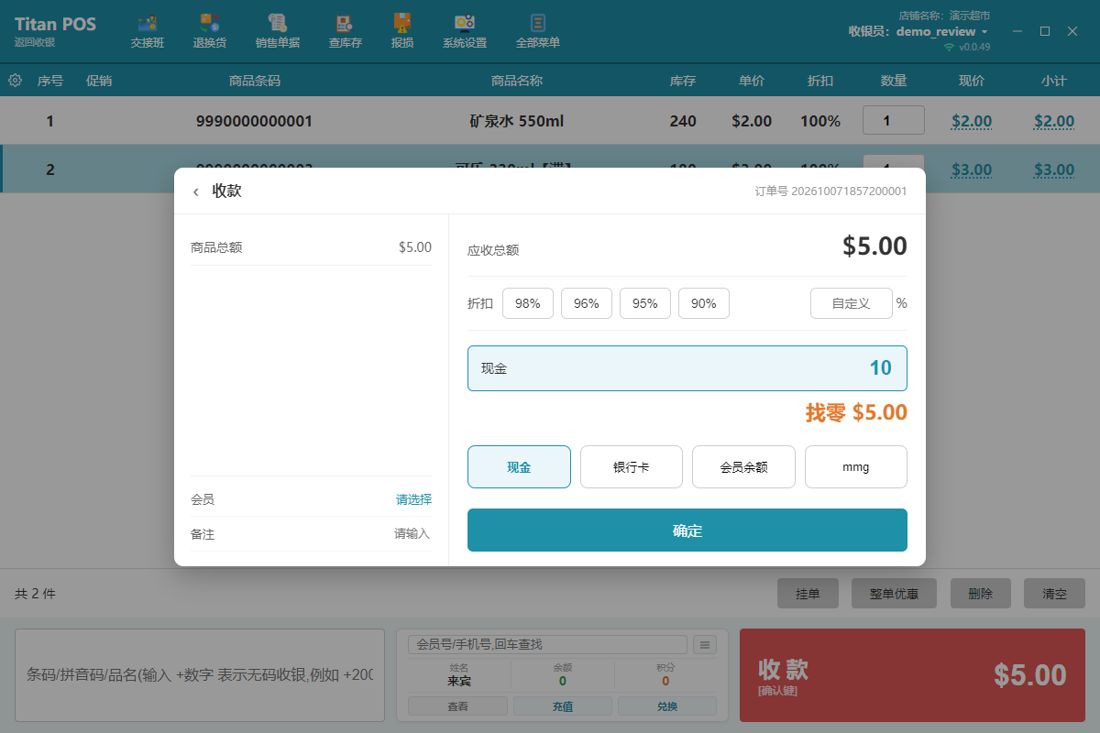Click the 应收总额 $5.00 amount
The image size is (1100, 733).
pyautogui.click(x=875, y=246)
